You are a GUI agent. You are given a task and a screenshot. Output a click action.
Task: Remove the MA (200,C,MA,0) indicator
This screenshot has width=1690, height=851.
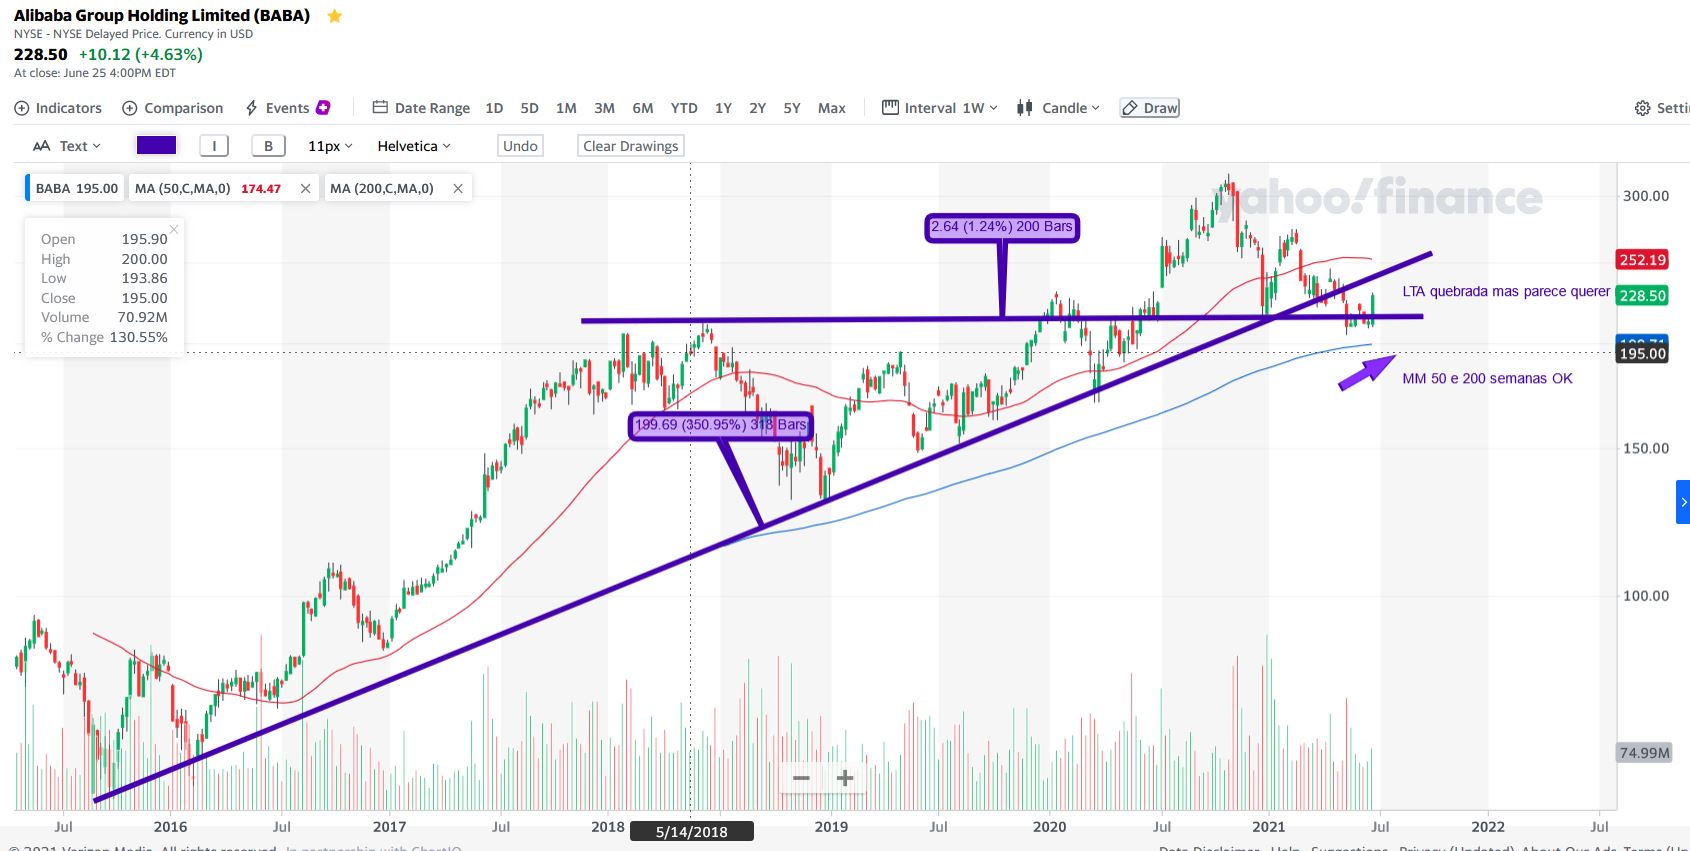point(458,188)
